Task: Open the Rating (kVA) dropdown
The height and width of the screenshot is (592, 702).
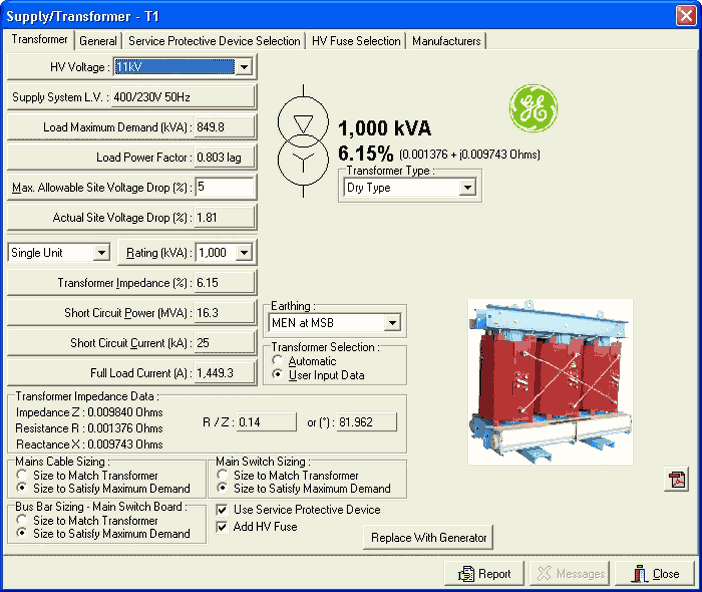Action: click(x=243, y=253)
